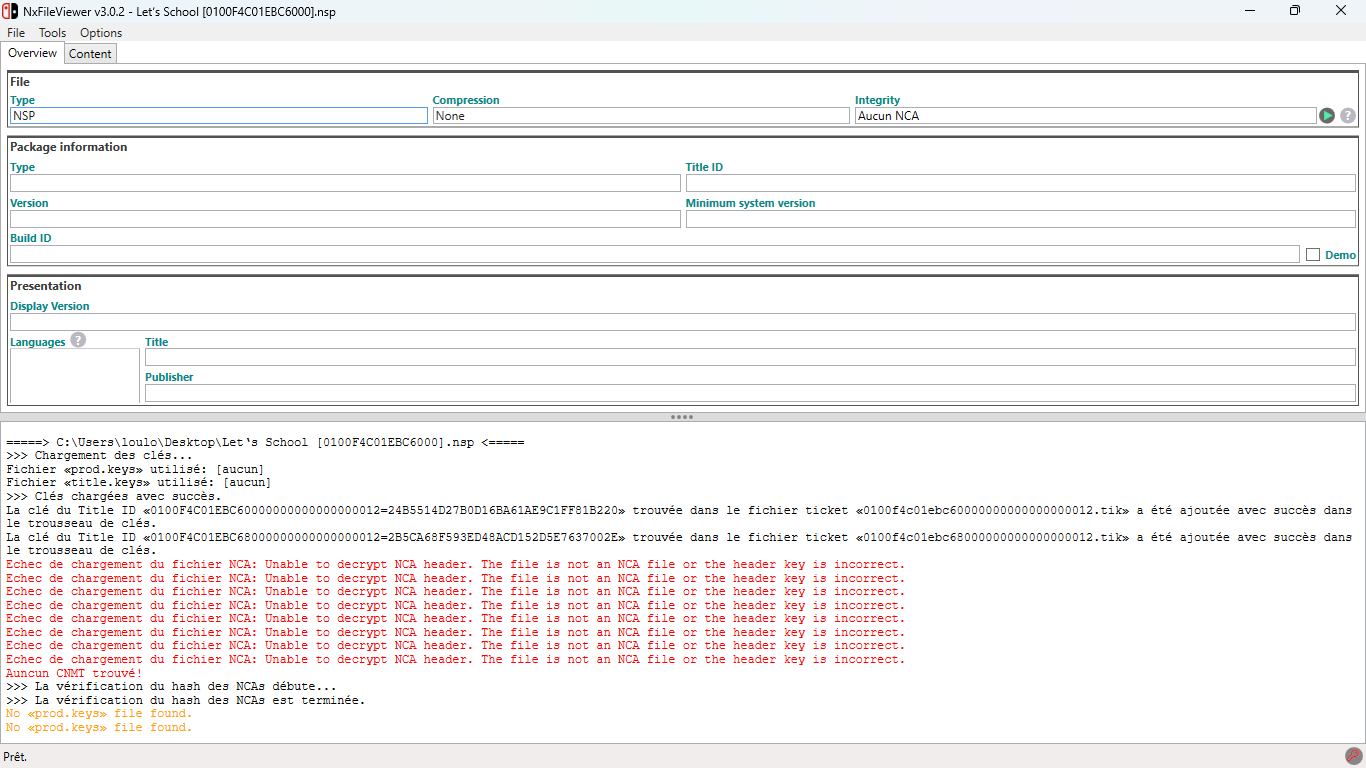The height and width of the screenshot is (768, 1366).
Task: Click the Display Version field
Action: 683,322
